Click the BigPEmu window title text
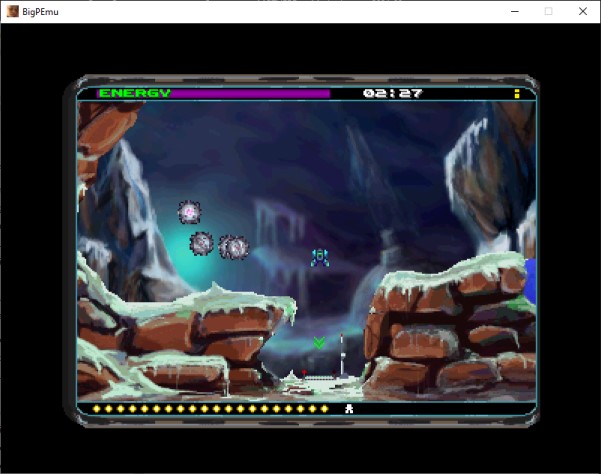601x474 pixels. click(42, 11)
